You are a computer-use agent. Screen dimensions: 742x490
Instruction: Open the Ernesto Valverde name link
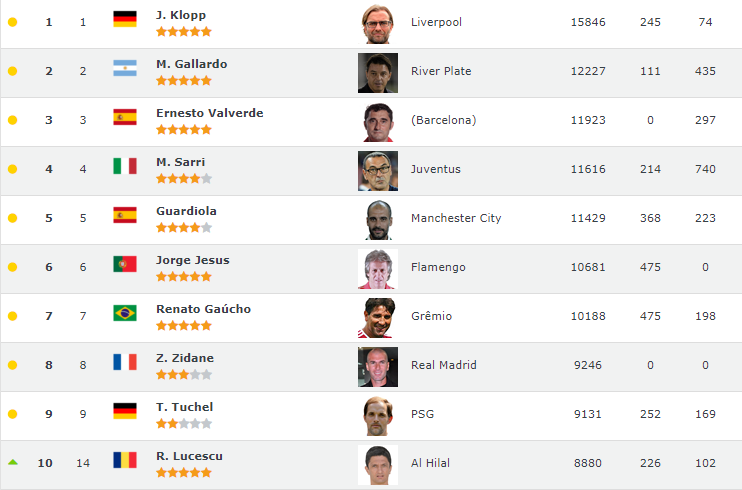210,113
